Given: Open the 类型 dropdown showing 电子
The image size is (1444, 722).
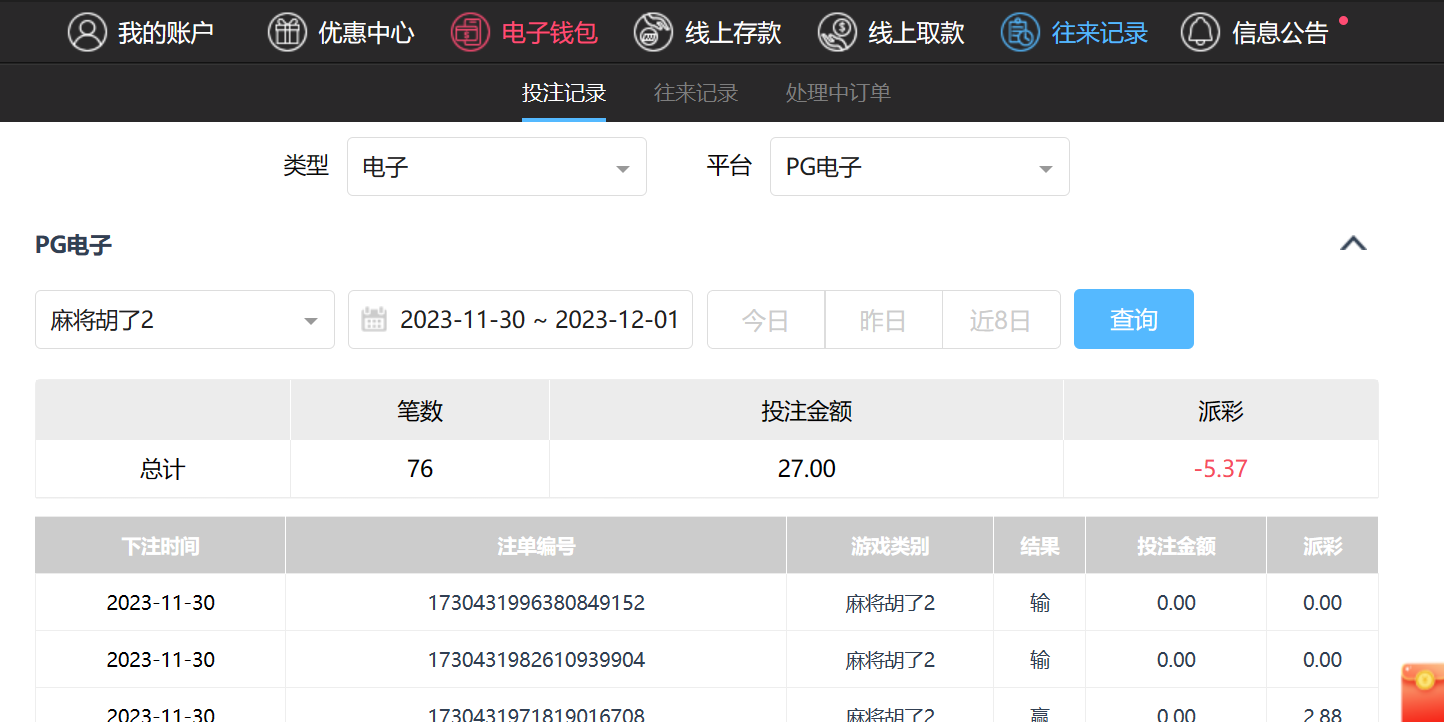Looking at the screenshot, I should tap(496, 167).
